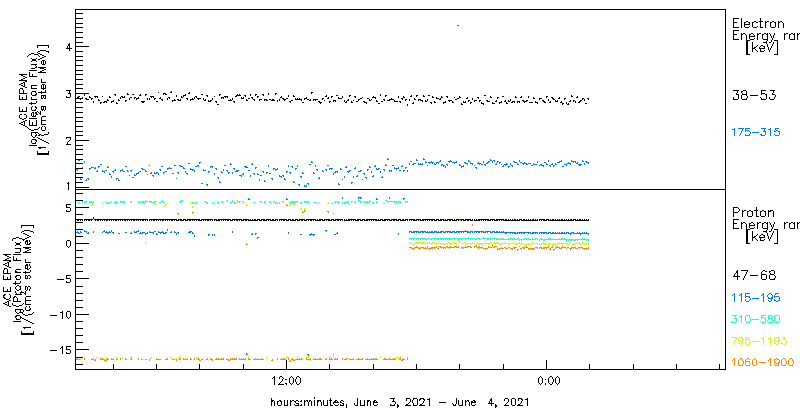Select the 310-580 proton energy label
The width and height of the screenshot is (800, 410).
click(756, 320)
